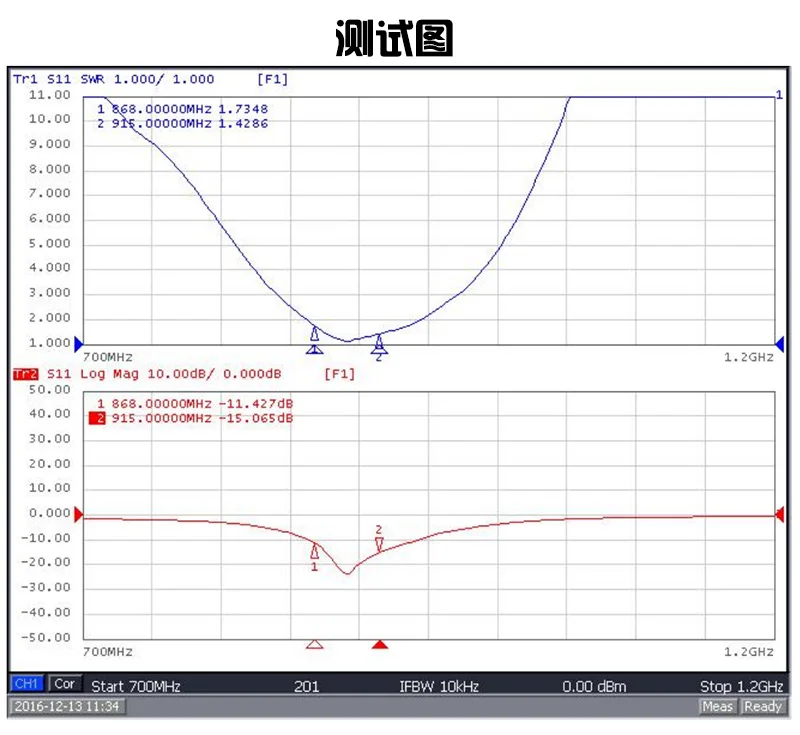The image size is (800, 735).
Task: Click the 2016-12-13 11:34 timestamp
Action: 67,706
